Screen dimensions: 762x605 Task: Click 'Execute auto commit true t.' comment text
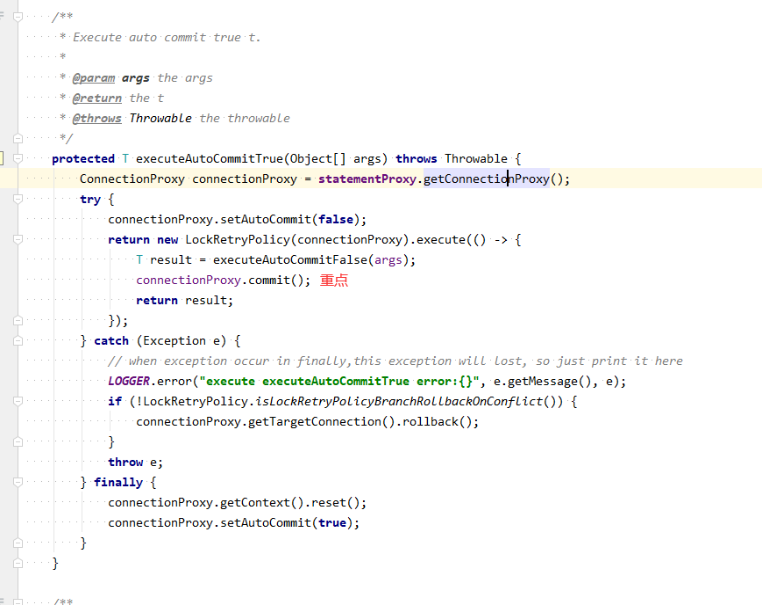167,37
